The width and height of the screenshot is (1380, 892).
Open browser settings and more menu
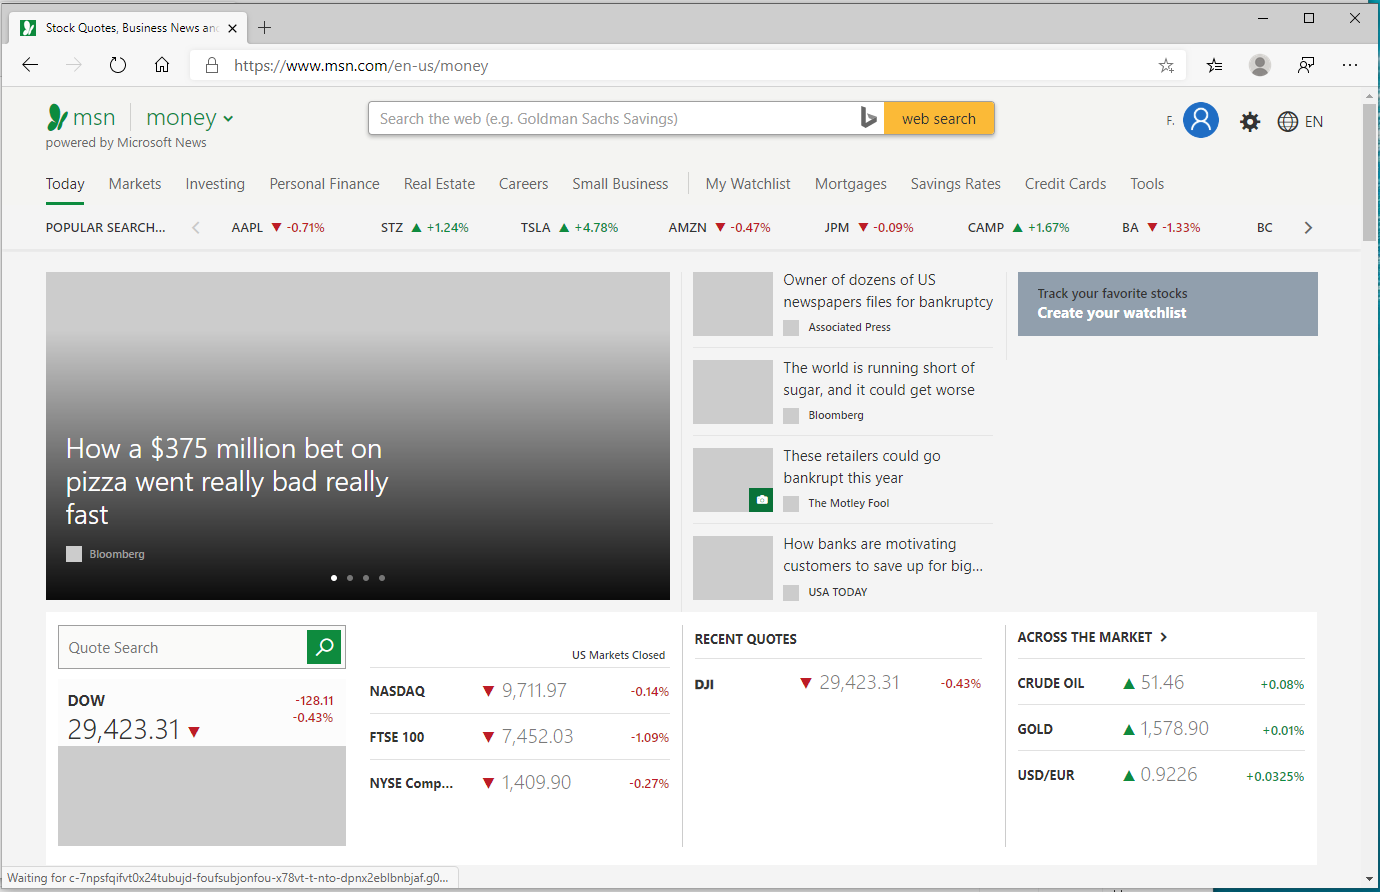[x=1350, y=65]
